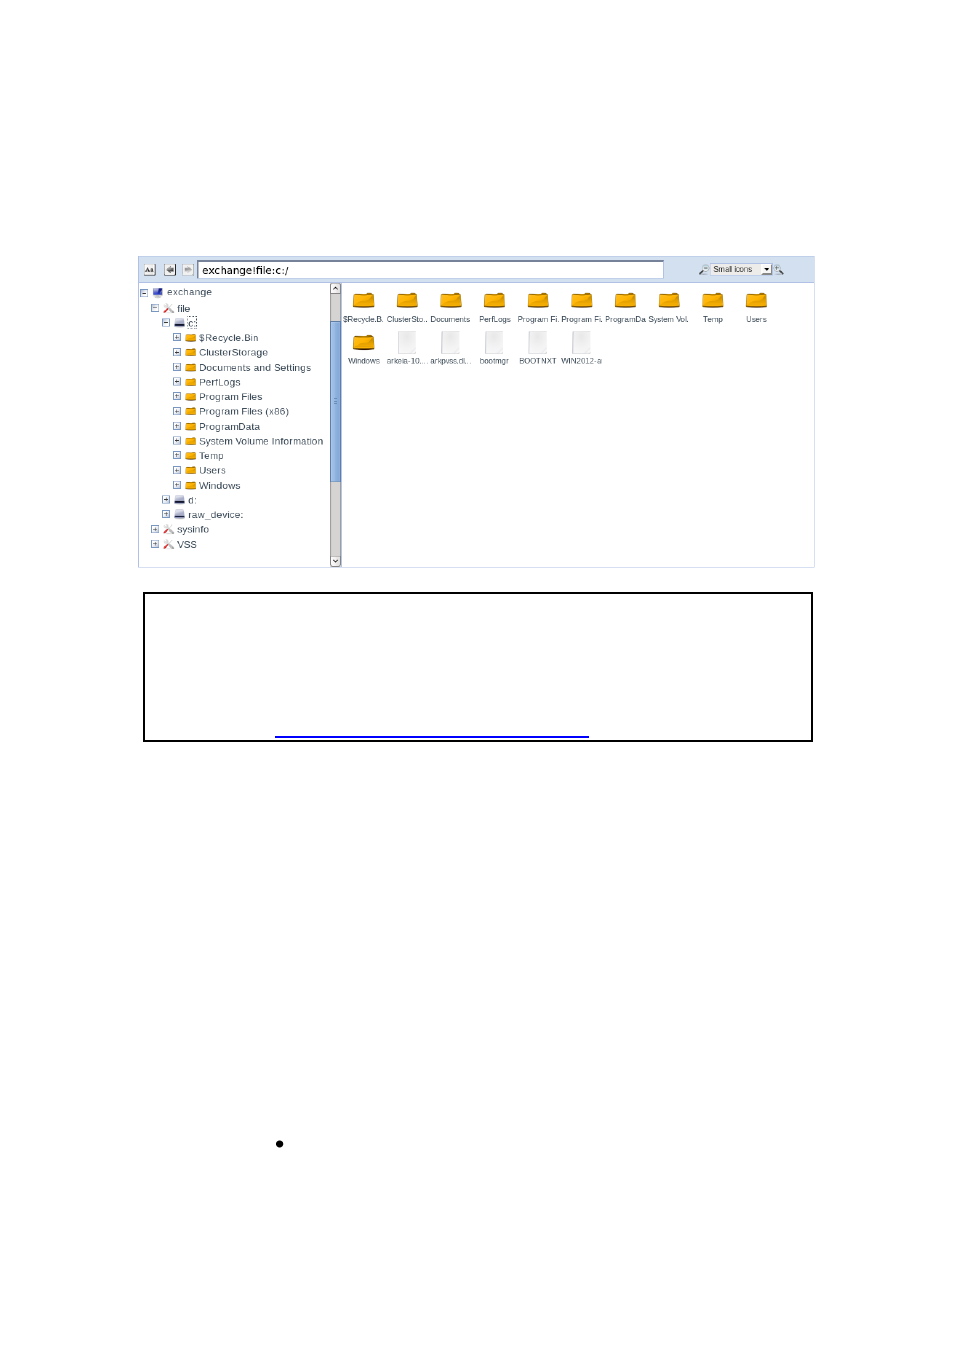The height and width of the screenshot is (1356, 954).
Task: Expand the $Recycle.Bin tree folder
Action: click(x=177, y=337)
